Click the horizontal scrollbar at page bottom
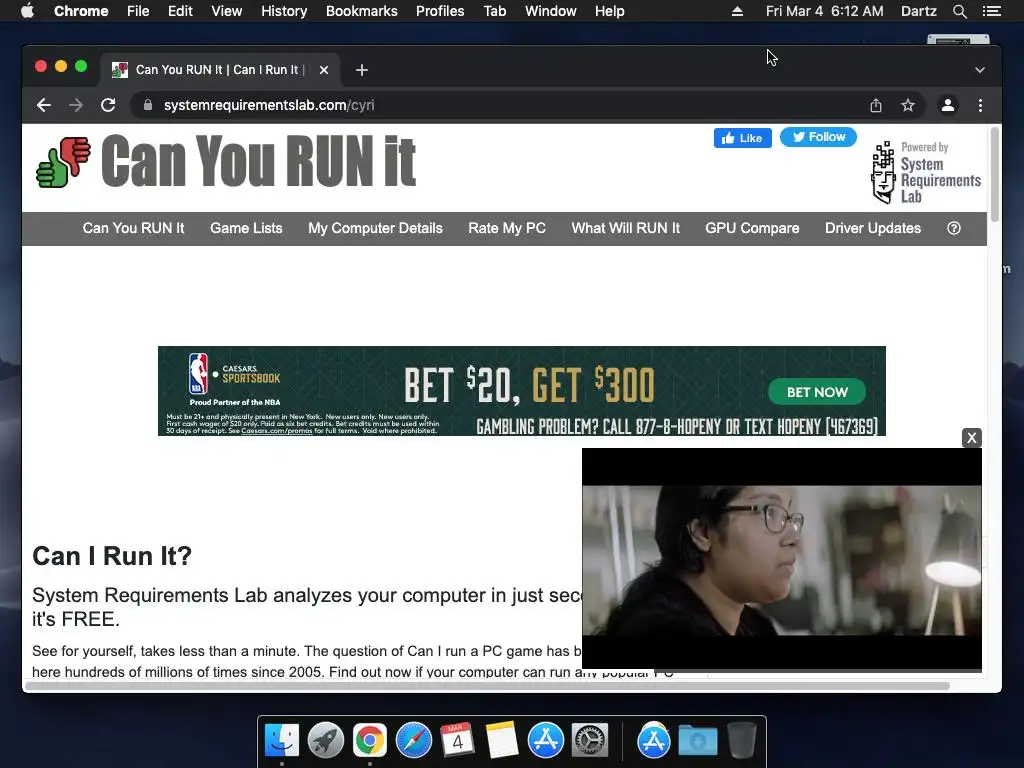This screenshot has width=1024, height=768. [487, 686]
